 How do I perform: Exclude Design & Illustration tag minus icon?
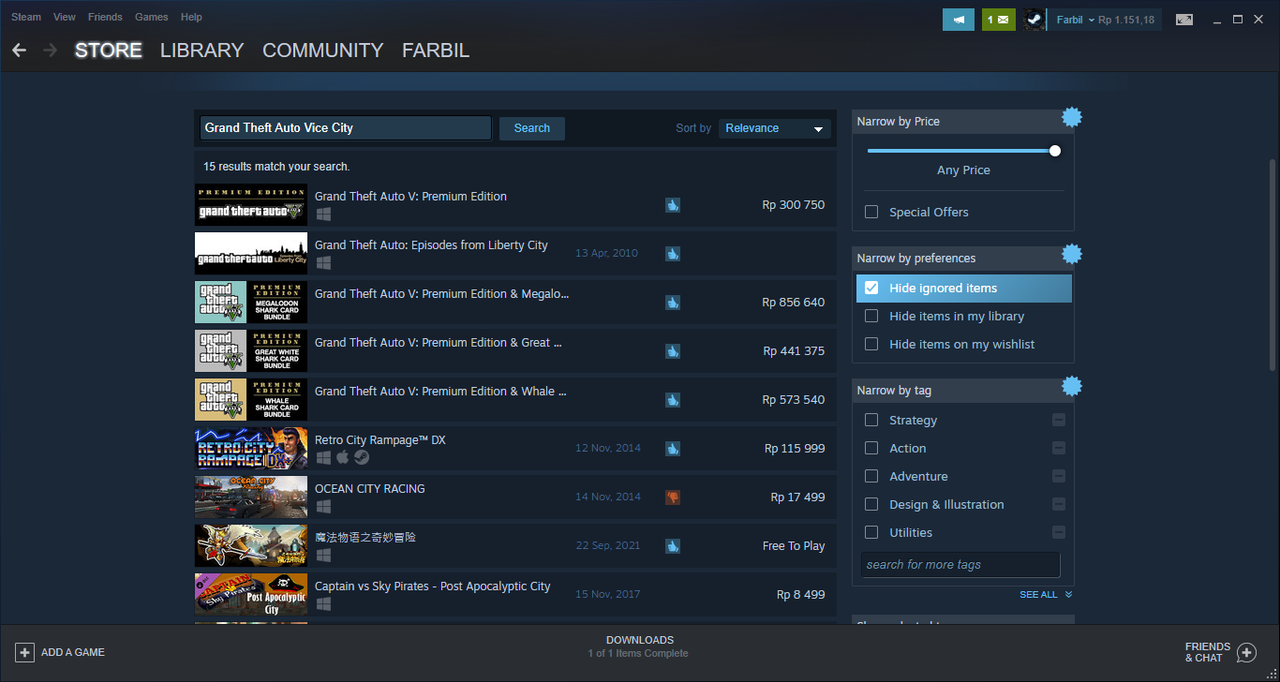[x=1059, y=504]
